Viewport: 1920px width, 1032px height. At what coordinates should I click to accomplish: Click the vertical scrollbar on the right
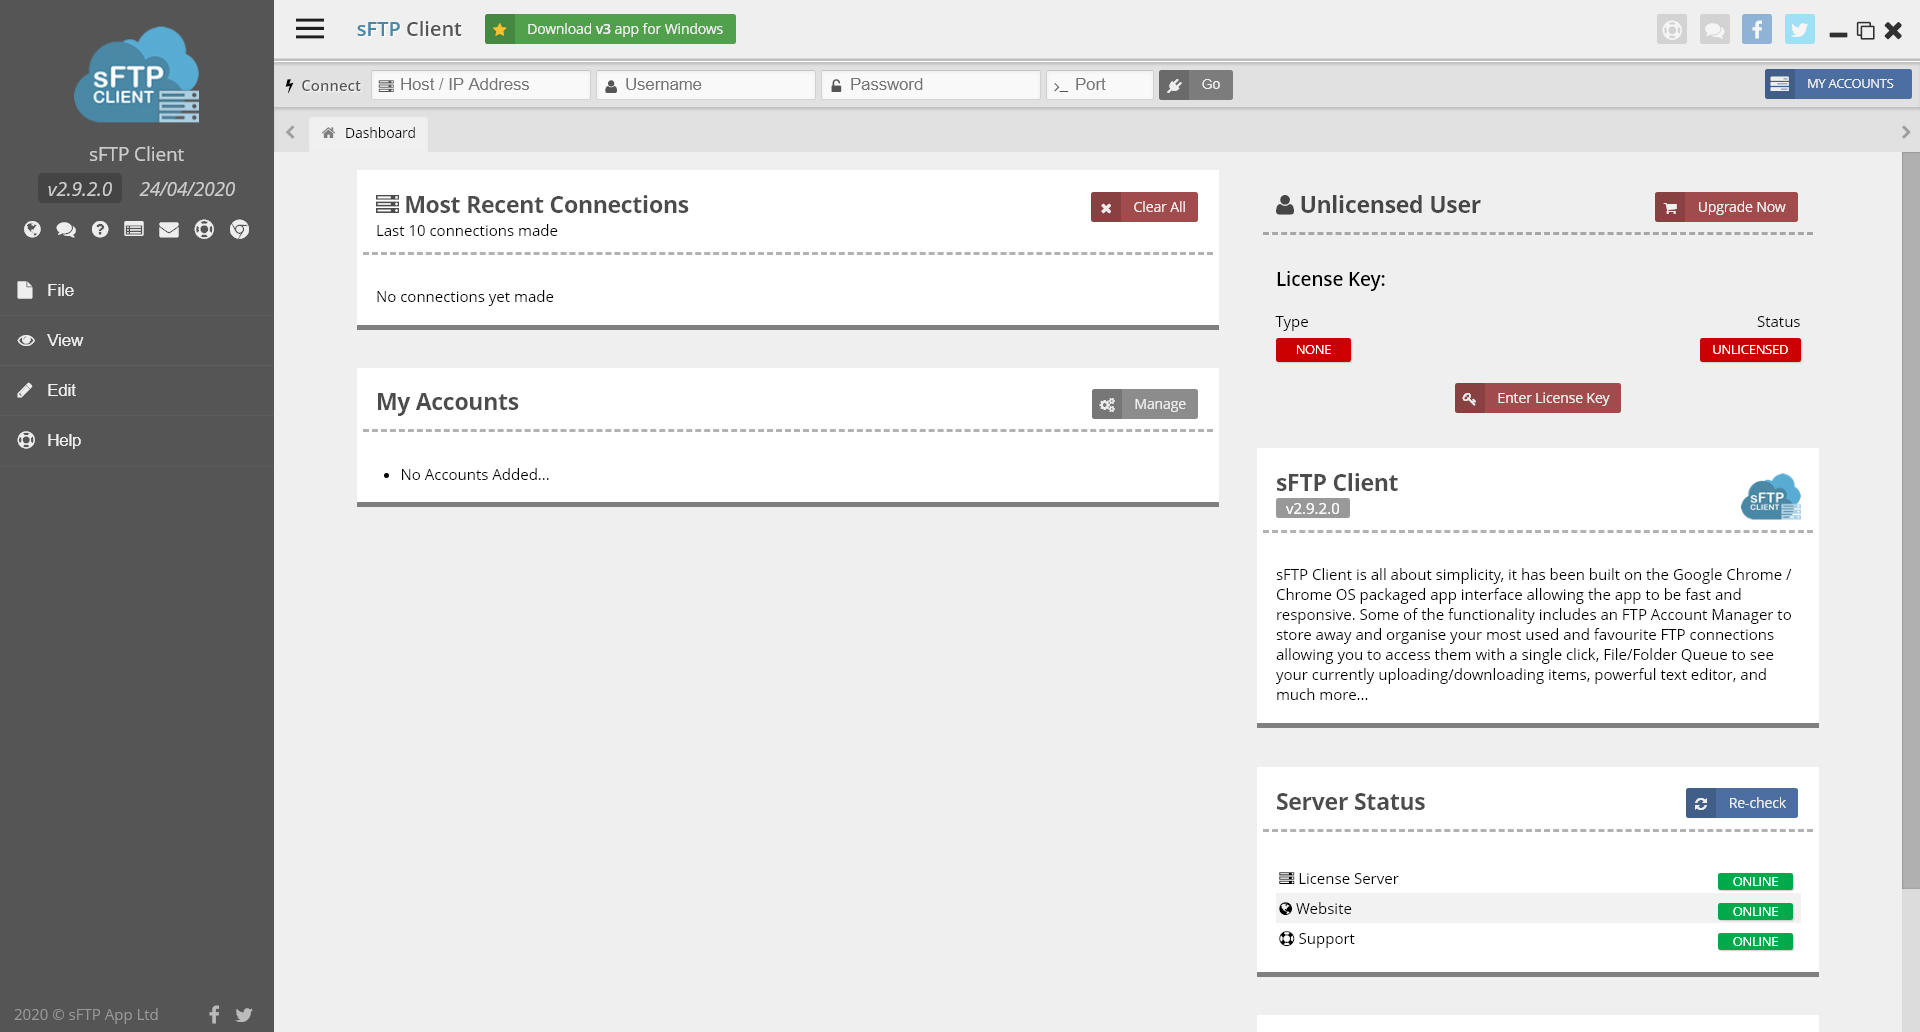(x=1910, y=520)
